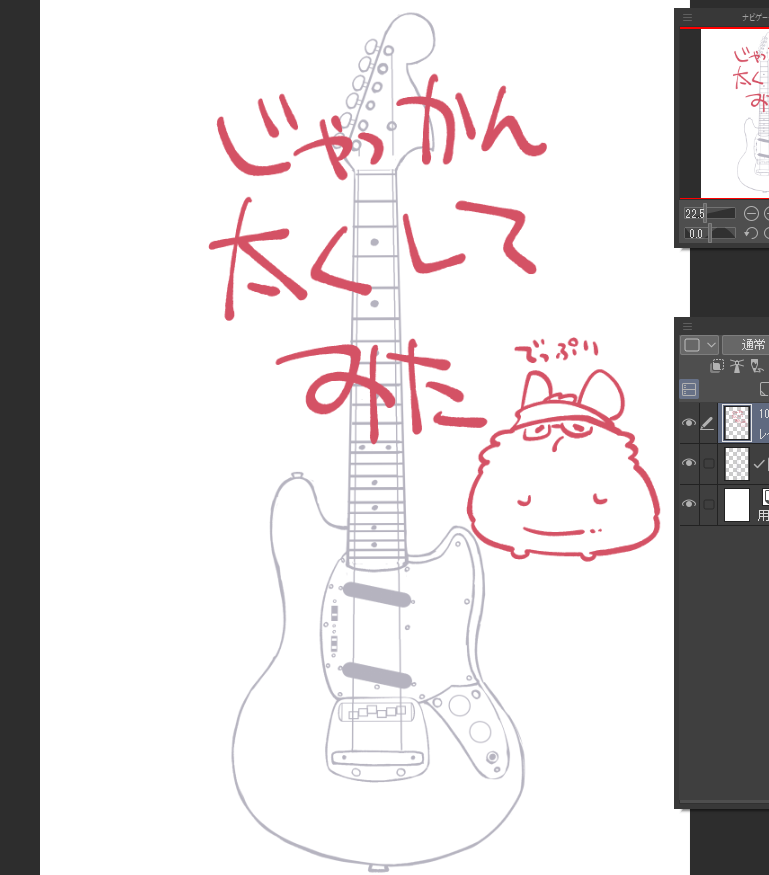Click the ナビゲー Navigator panel title
The height and width of the screenshot is (875, 769).
(755, 18)
